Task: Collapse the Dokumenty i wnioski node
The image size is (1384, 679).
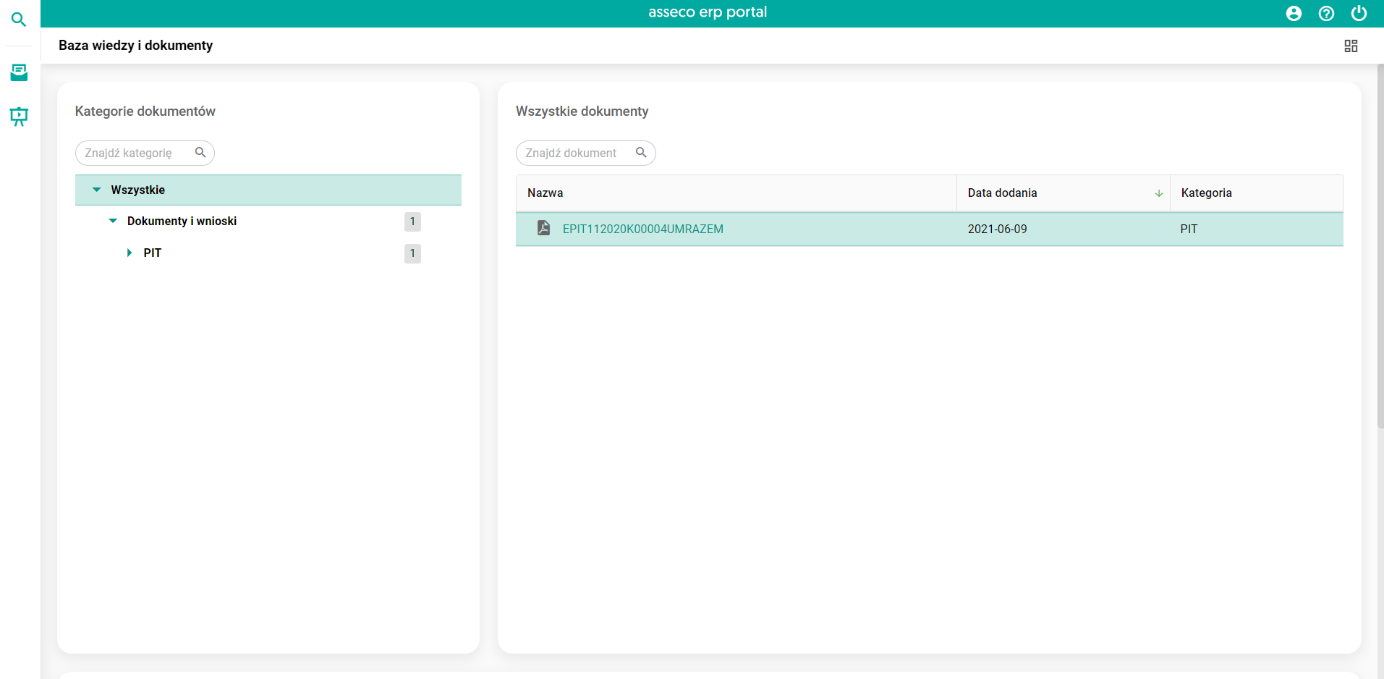Action: (x=113, y=221)
